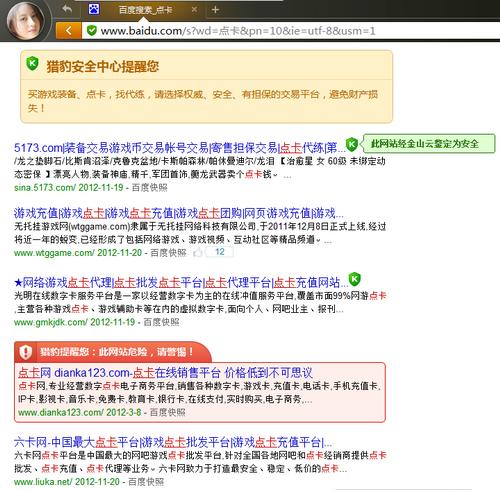500x490 pixels.
Task: Click the user avatar photo
Action: pos(26,21)
